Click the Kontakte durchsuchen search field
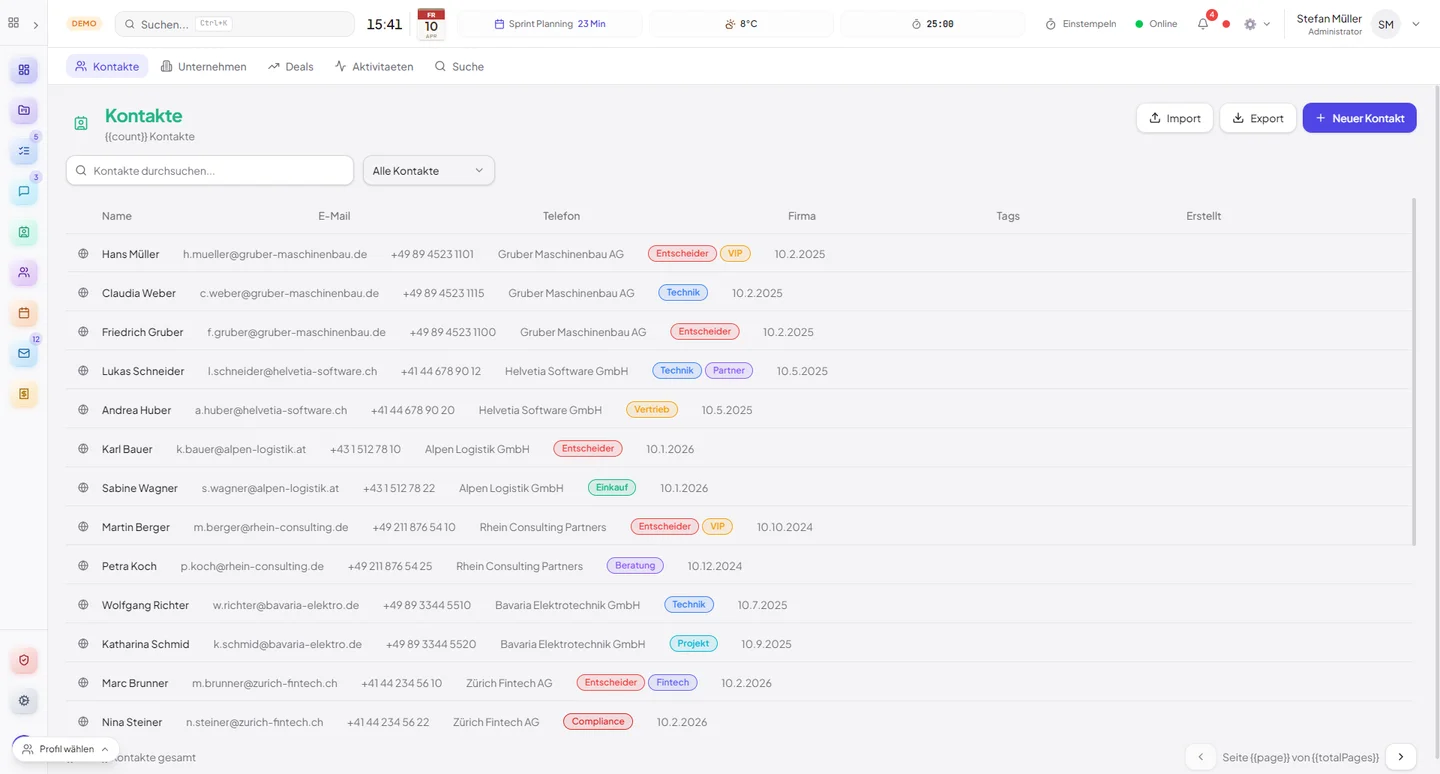The height and width of the screenshot is (774, 1440). click(x=210, y=171)
